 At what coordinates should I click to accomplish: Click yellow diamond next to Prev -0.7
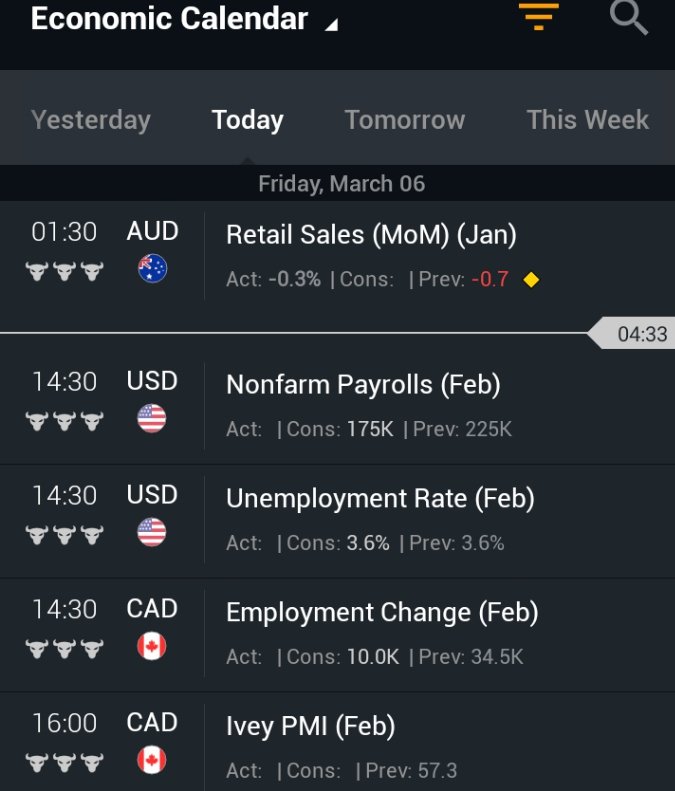531,279
